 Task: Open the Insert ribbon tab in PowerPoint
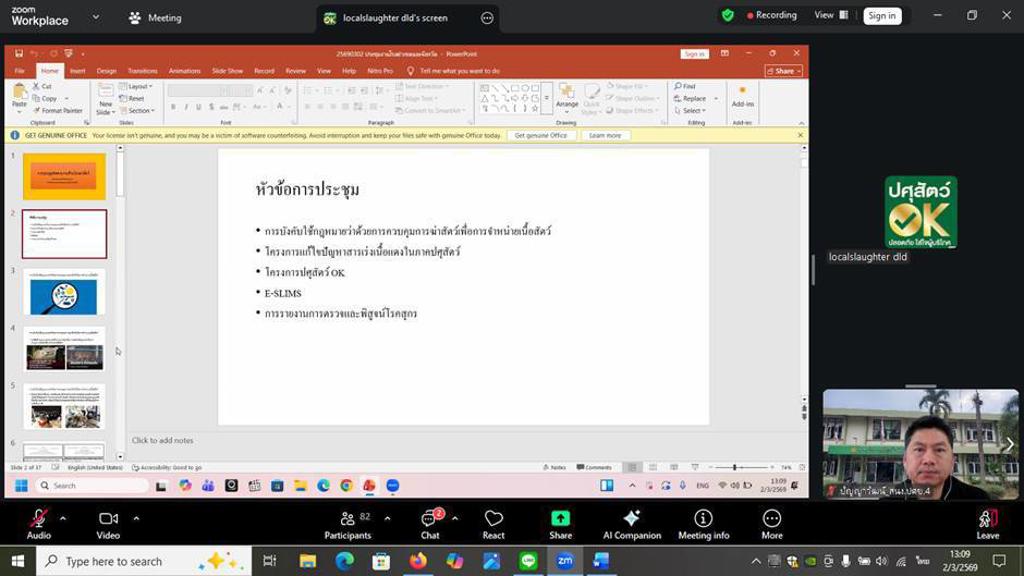(x=77, y=71)
